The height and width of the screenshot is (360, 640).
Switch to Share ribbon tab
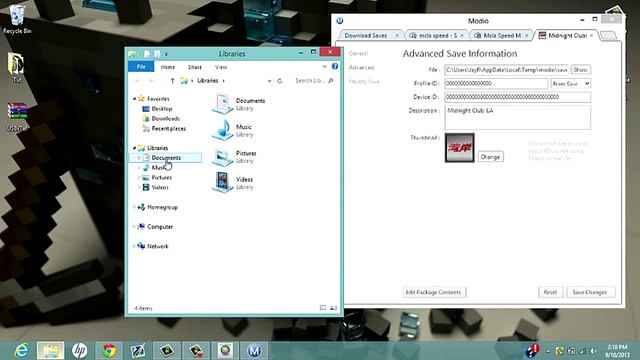(195, 67)
